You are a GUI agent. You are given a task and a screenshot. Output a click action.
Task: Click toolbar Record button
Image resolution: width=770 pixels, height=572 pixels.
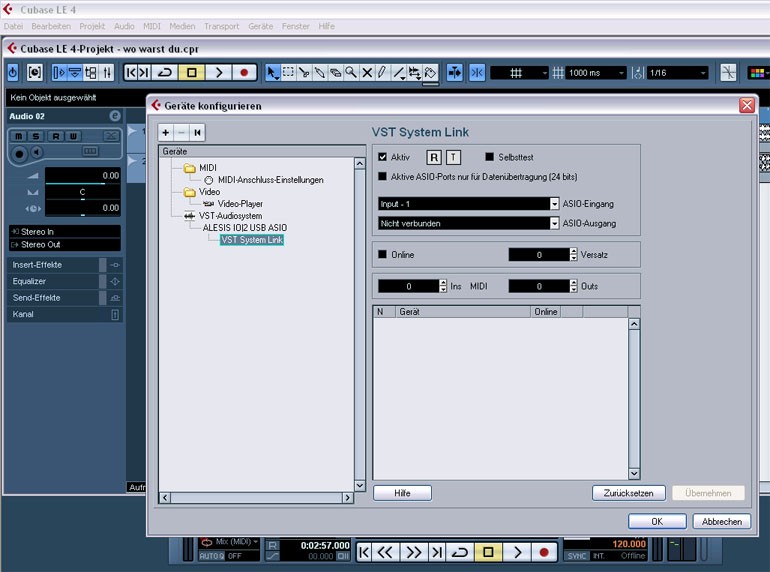(x=244, y=73)
